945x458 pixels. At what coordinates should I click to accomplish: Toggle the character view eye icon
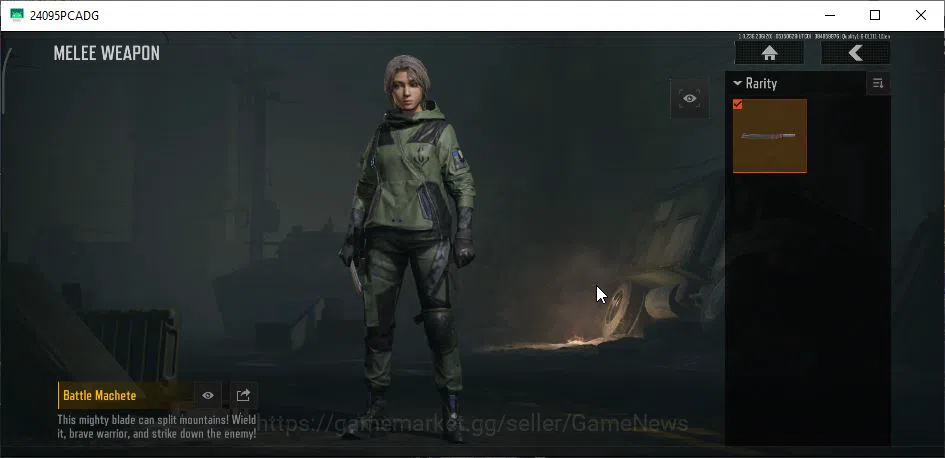pos(689,98)
